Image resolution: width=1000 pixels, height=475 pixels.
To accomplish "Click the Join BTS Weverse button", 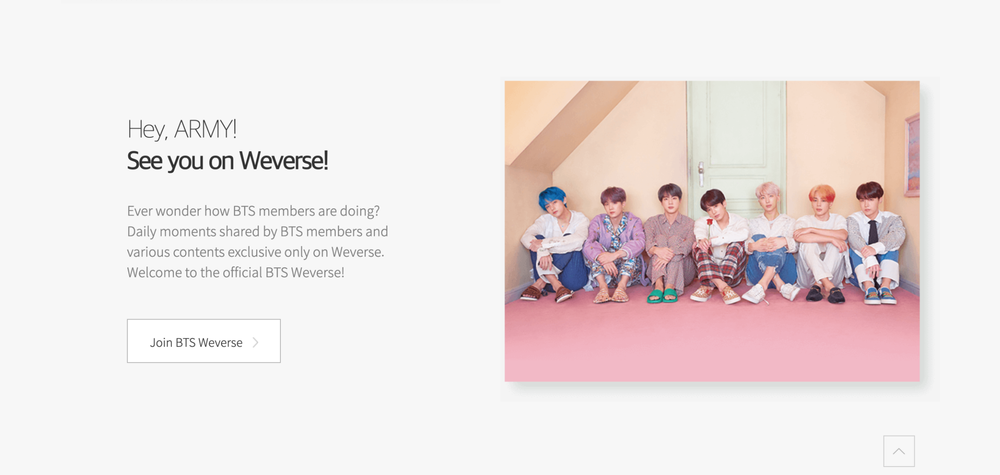I will [203, 341].
